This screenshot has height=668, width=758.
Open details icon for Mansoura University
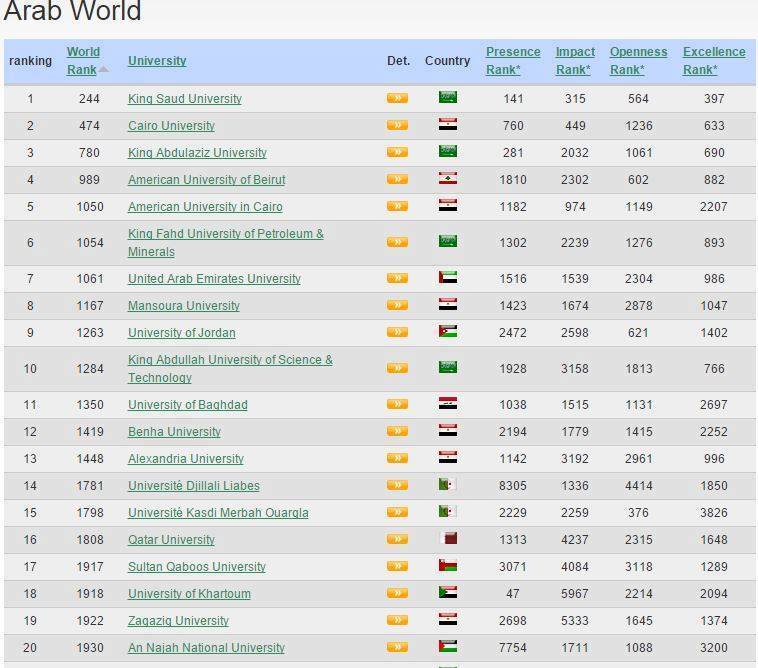click(397, 305)
